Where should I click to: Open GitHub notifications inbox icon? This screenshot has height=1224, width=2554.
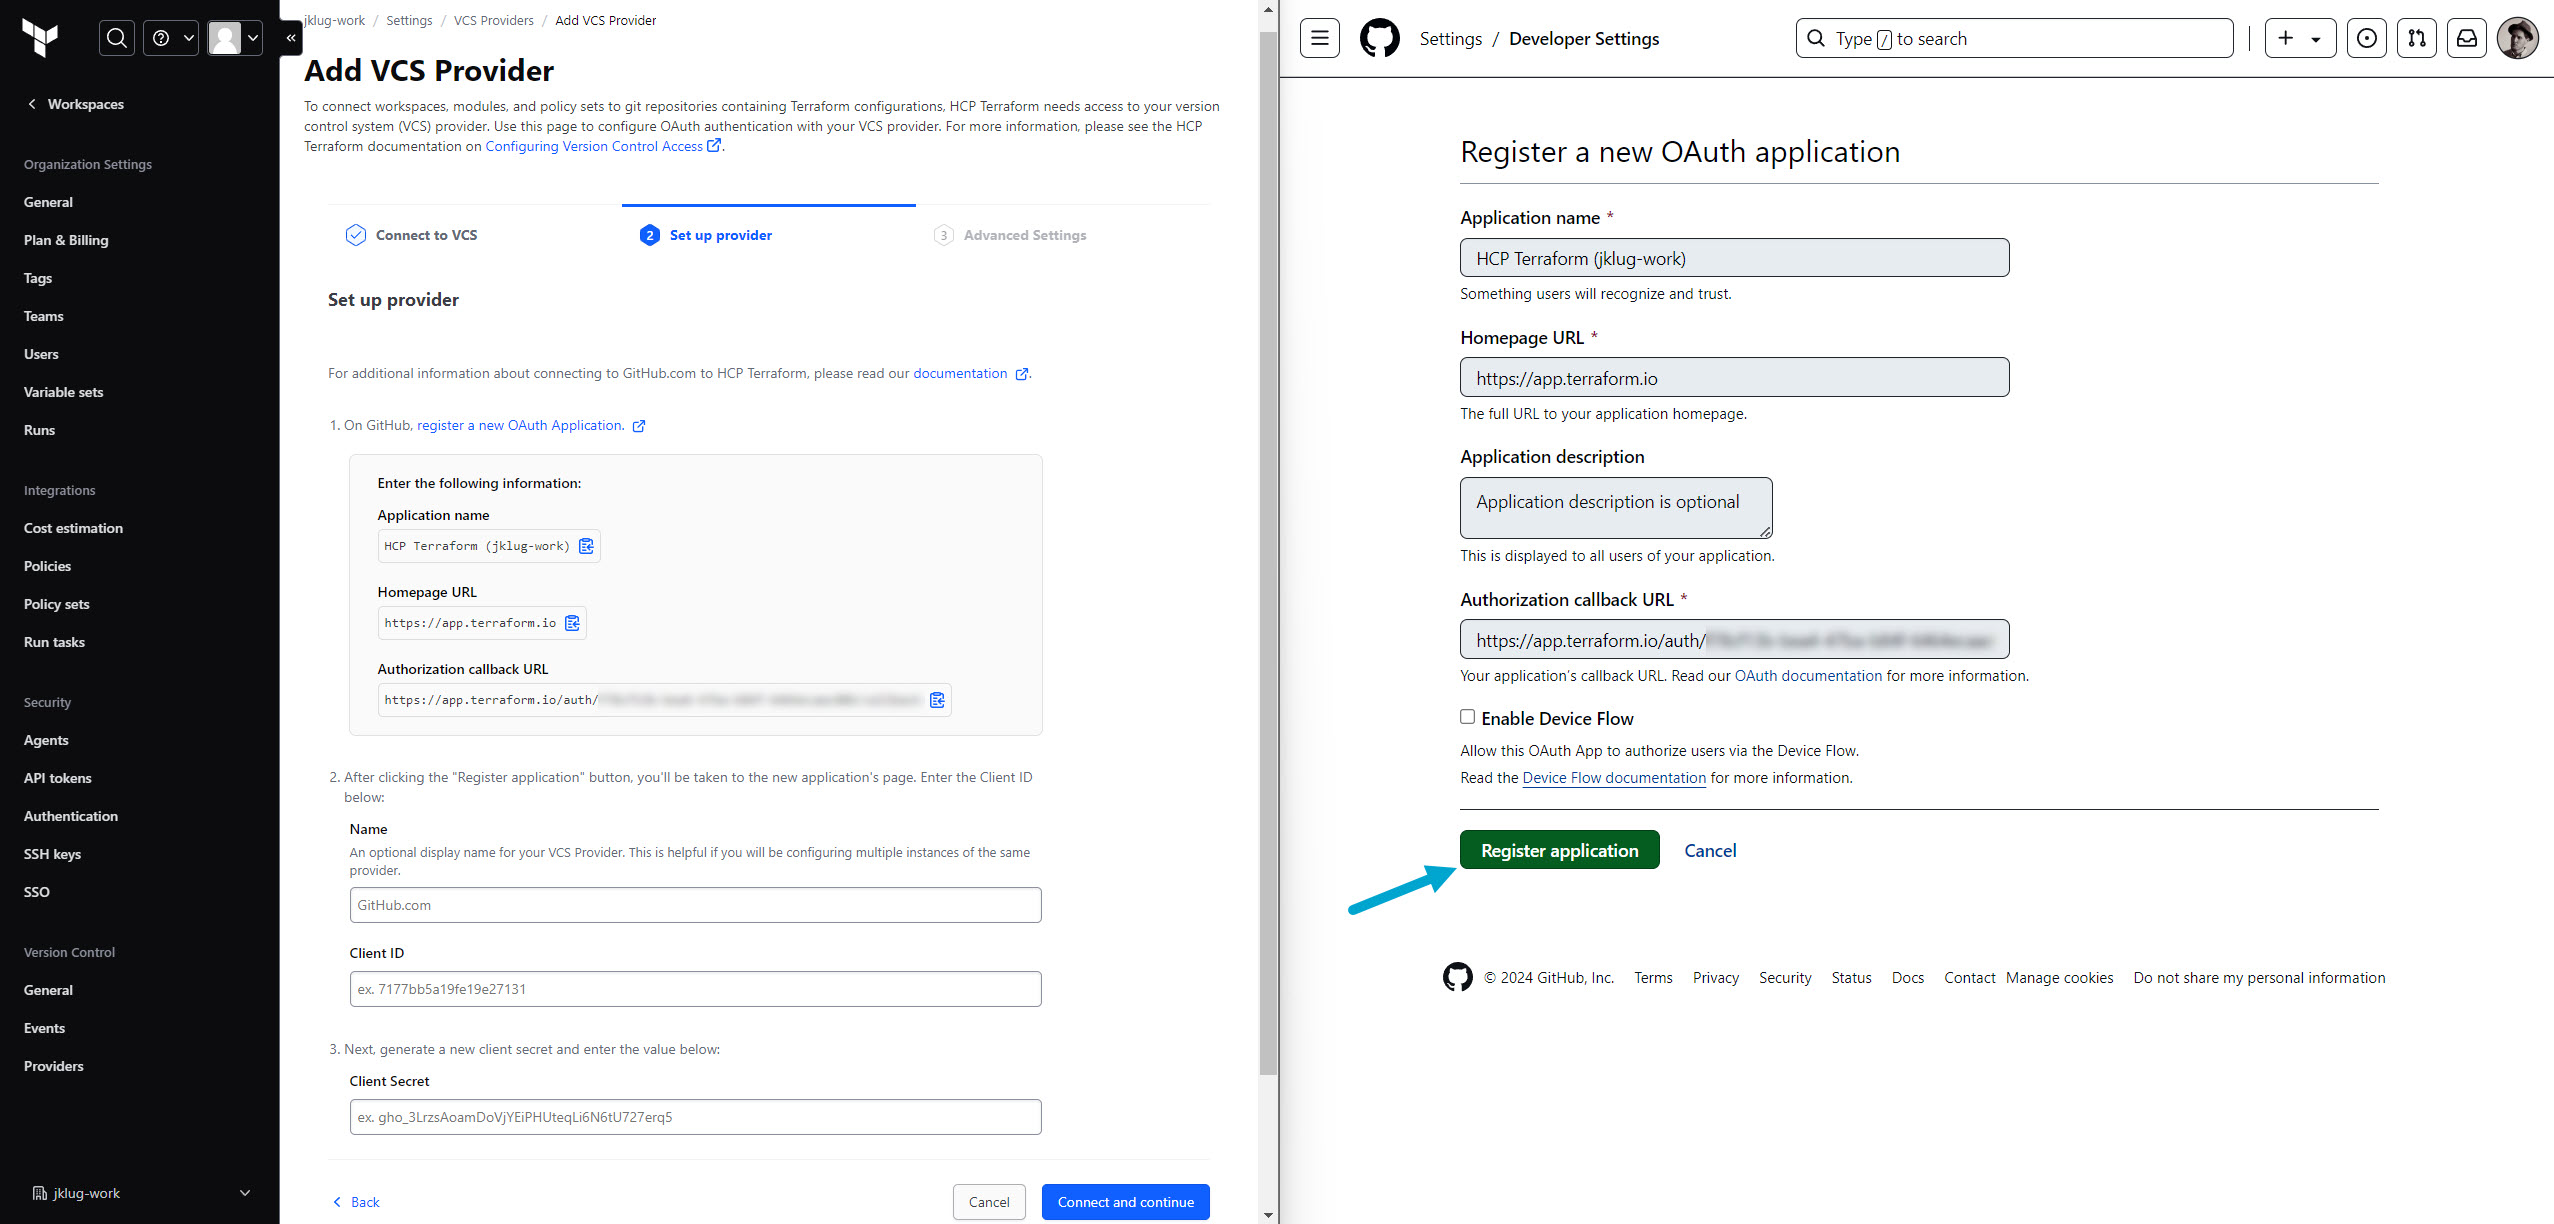(2467, 38)
